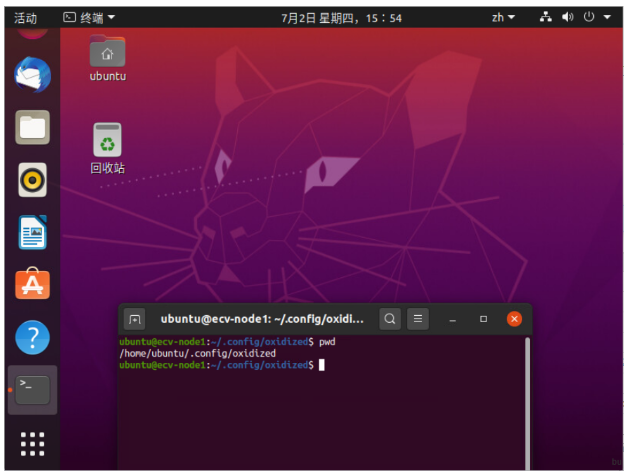Open Rhythmbox music player in dock
The height and width of the screenshot is (476, 629).
(32, 180)
